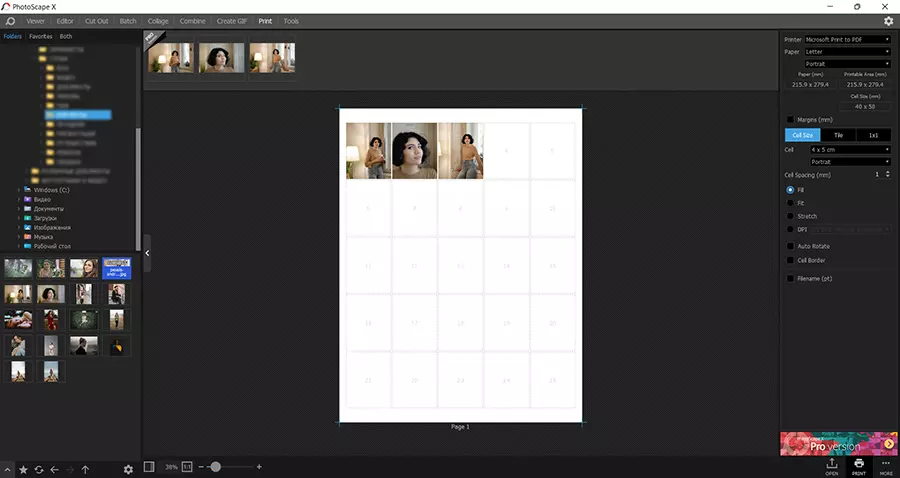This screenshot has height=478, width=900.
Task: Switch to the Cut Out tab
Action: [x=96, y=21]
